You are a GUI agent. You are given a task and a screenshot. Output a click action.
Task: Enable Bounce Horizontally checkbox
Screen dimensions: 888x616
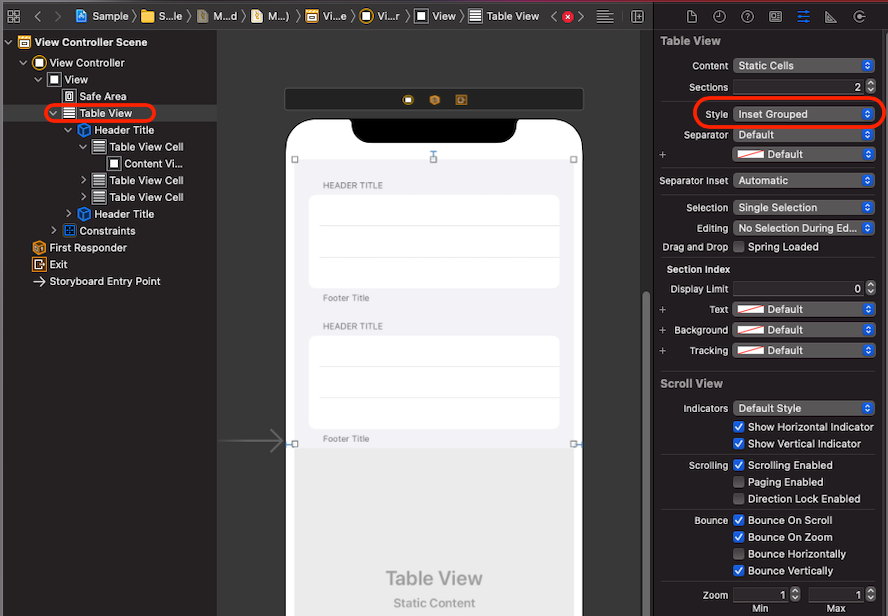point(738,554)
